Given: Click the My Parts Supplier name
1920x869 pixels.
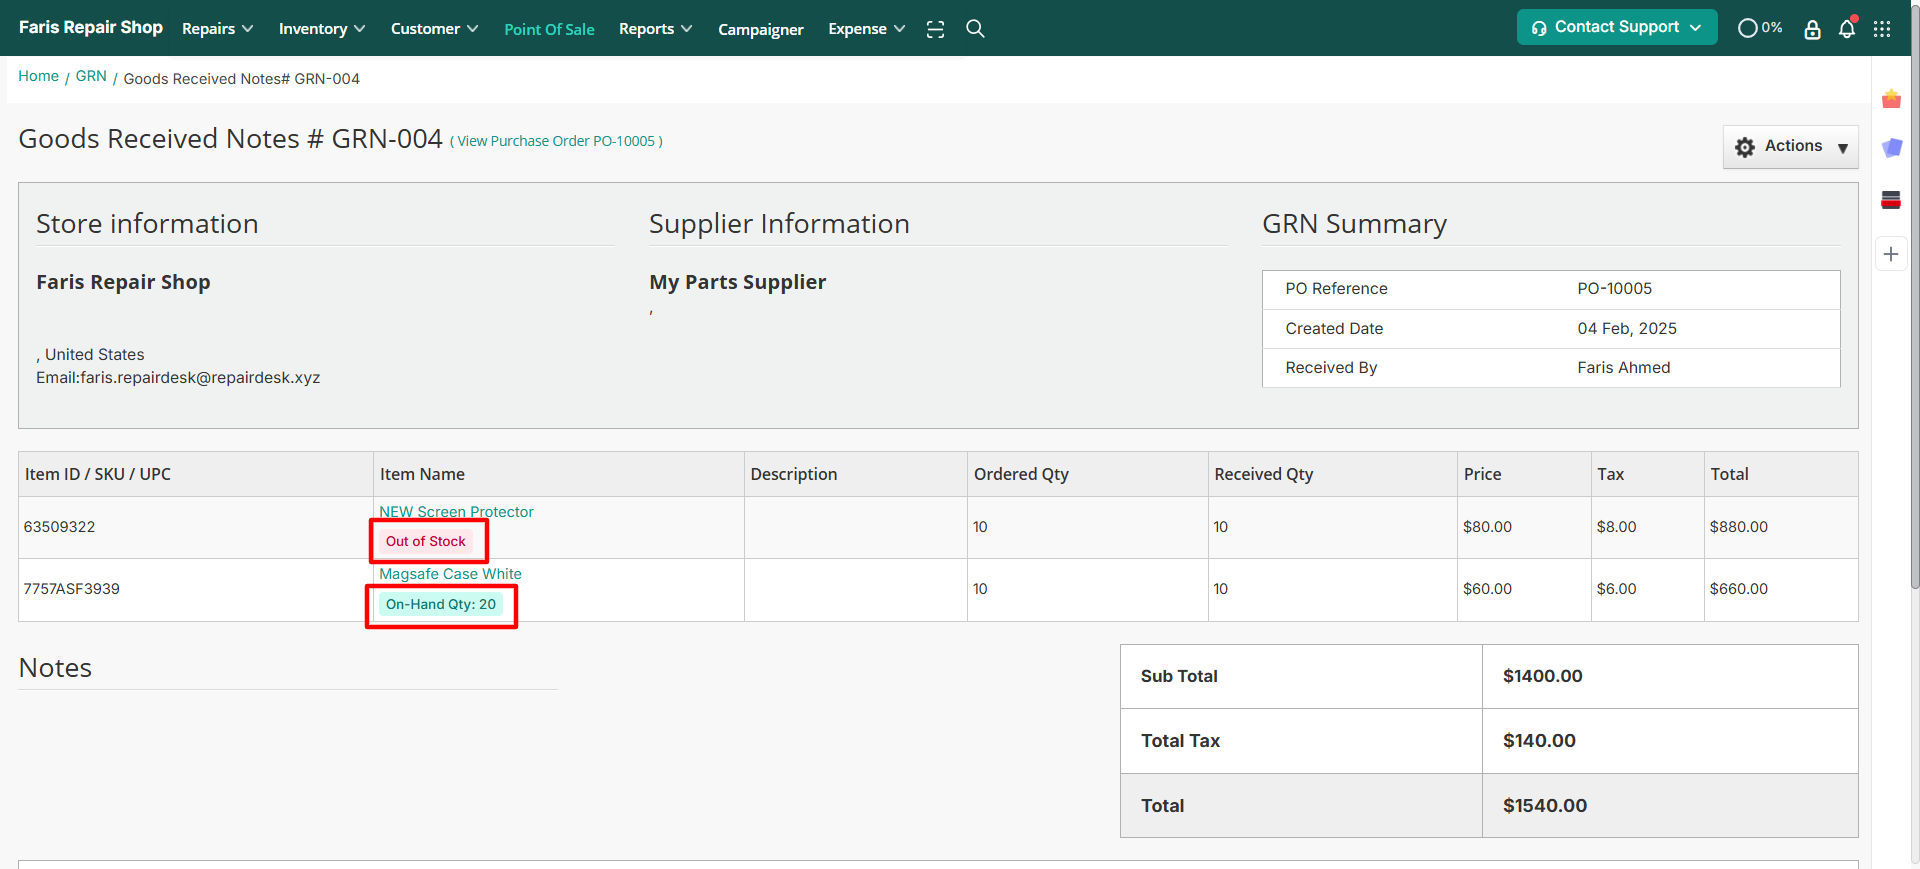Looking at the screenshot, I should [x=738, y=282].
